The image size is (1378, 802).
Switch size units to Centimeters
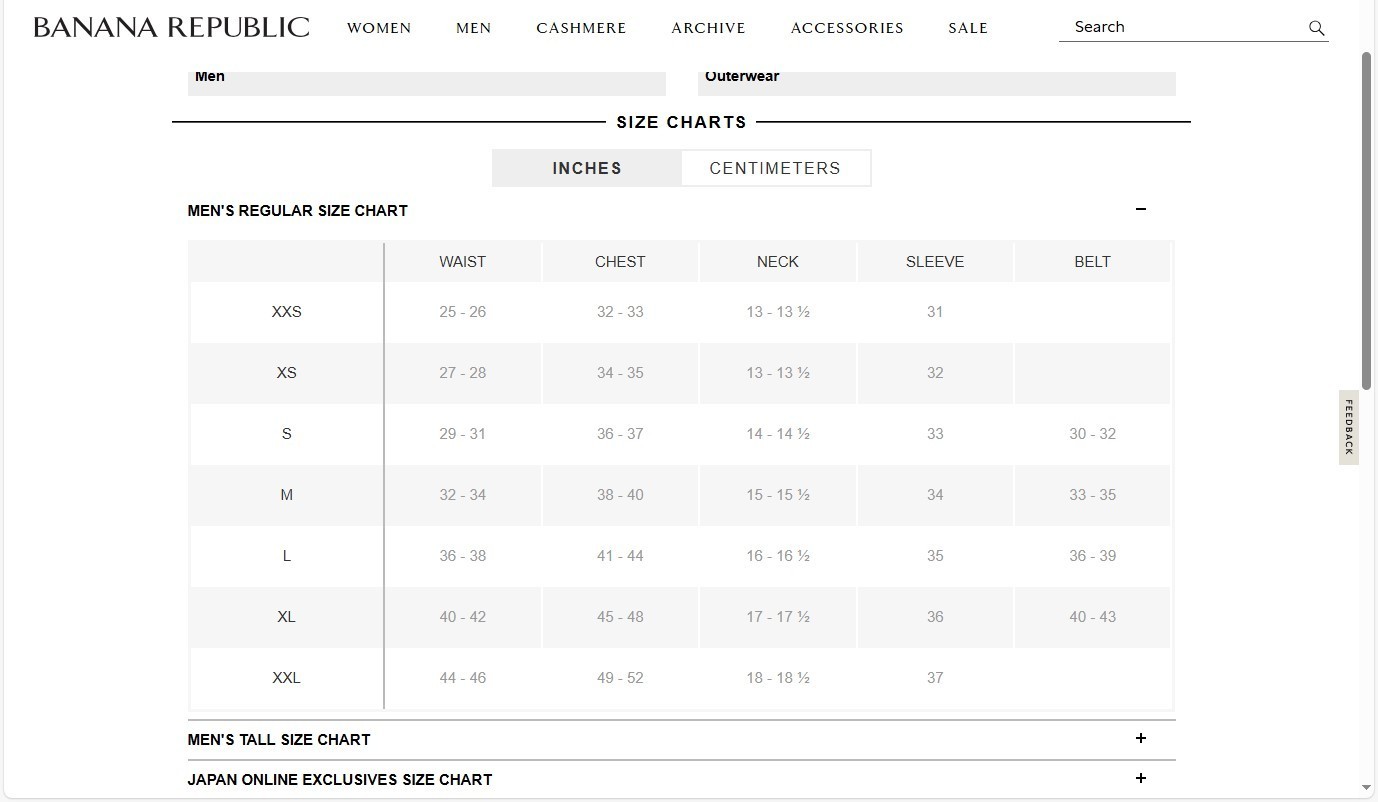(775, 168)
